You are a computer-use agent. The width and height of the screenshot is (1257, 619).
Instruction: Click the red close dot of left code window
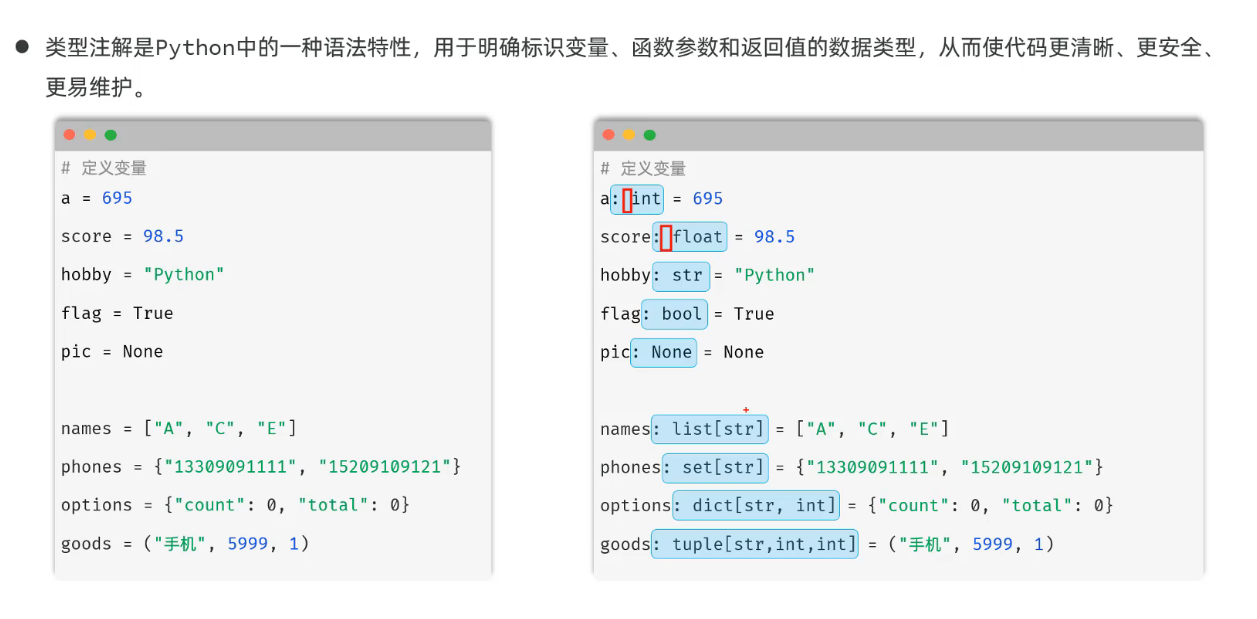tap(69, 135)
